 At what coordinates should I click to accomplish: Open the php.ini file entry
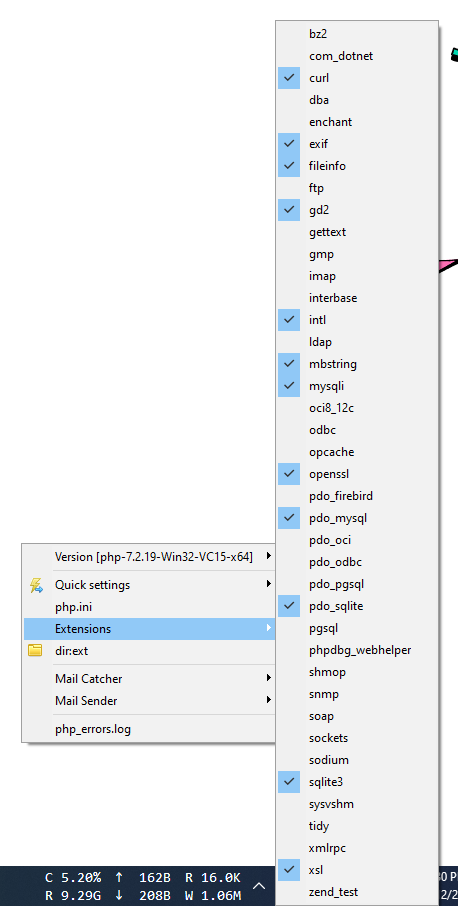pyautogui.click(x=149, y=607)
